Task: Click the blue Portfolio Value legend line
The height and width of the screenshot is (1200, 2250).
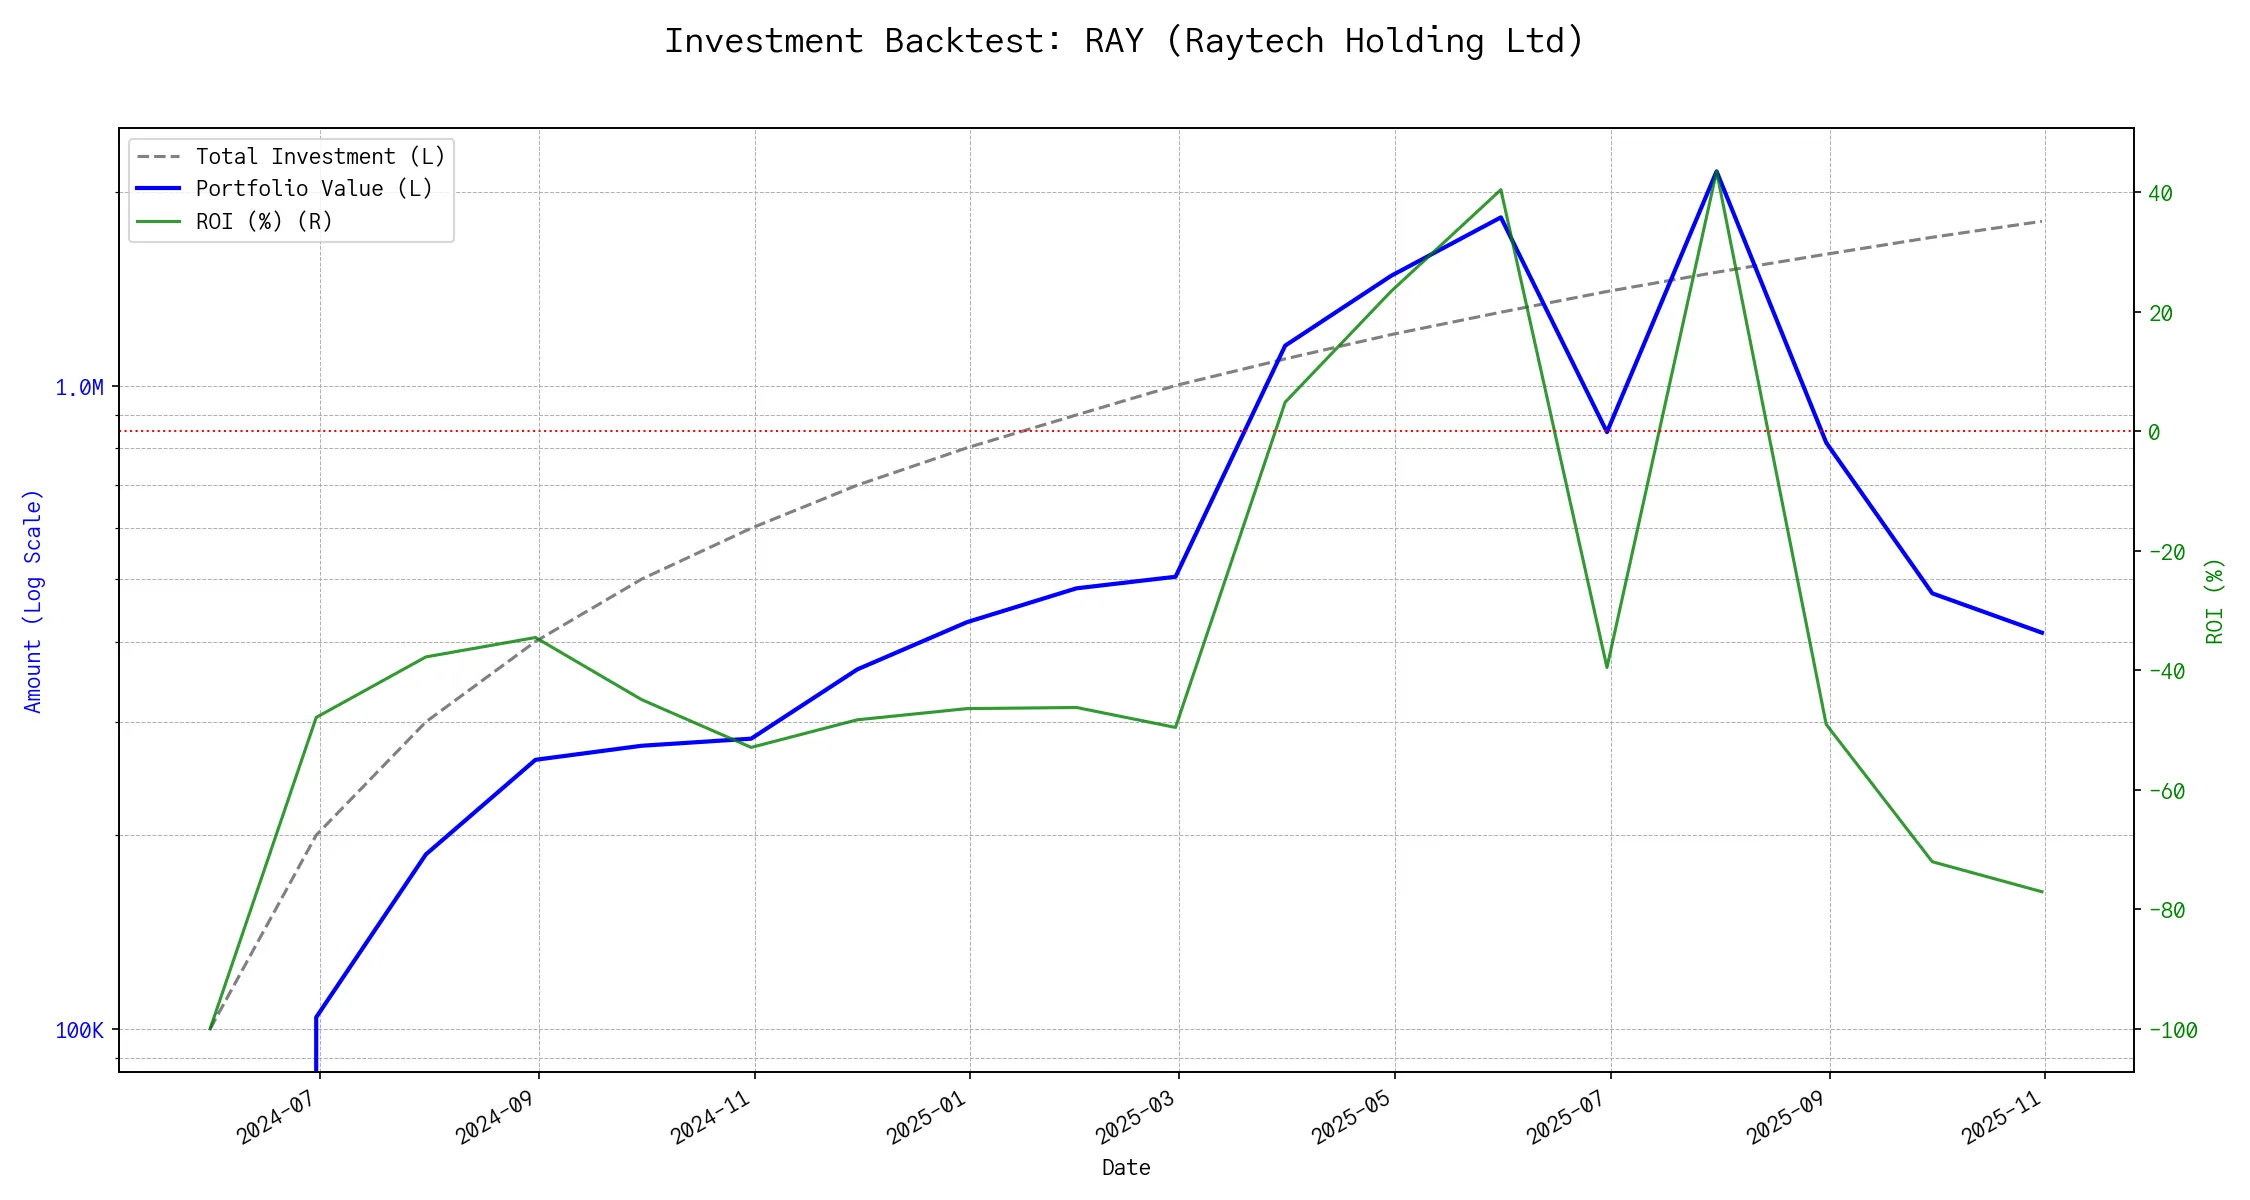Action: pos(159,189)
